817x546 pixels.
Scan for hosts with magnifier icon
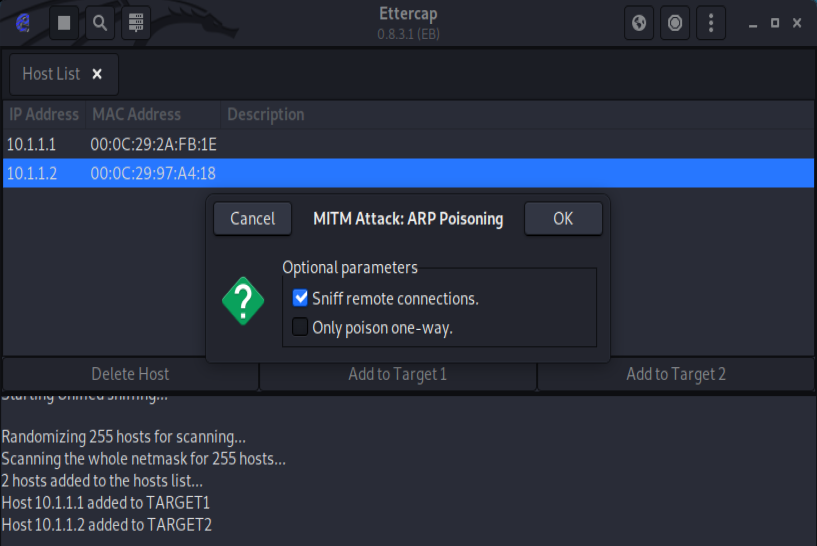click(100, 23)
